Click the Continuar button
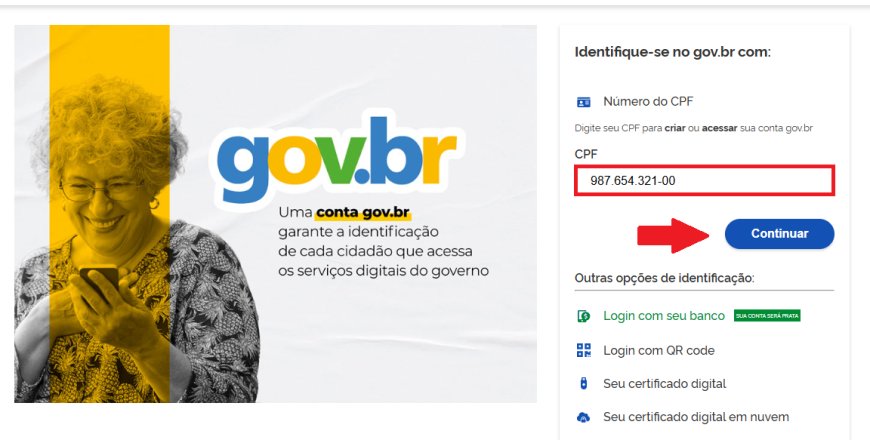This screenshot has width=870, height=440. pos(779,234)
